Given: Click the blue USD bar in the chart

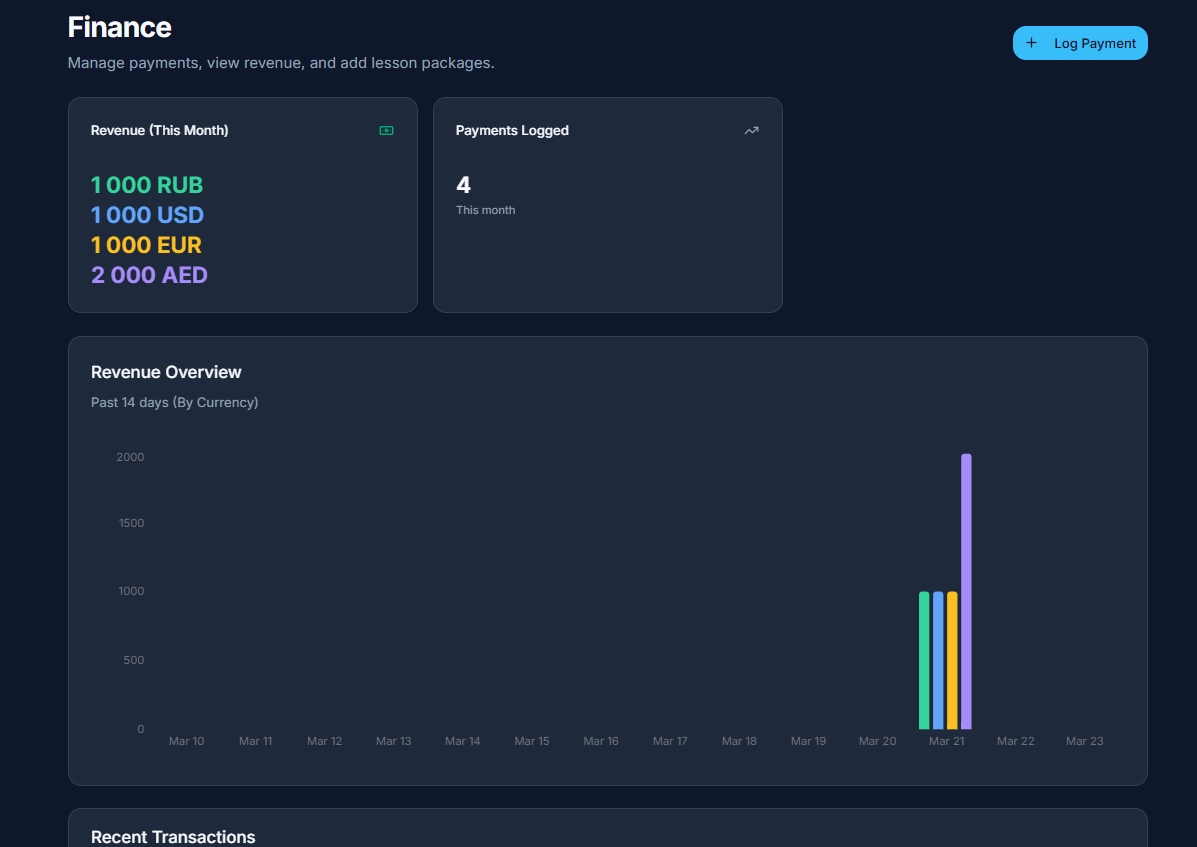Looking at the screenshot, I should [x=936, y=660].
